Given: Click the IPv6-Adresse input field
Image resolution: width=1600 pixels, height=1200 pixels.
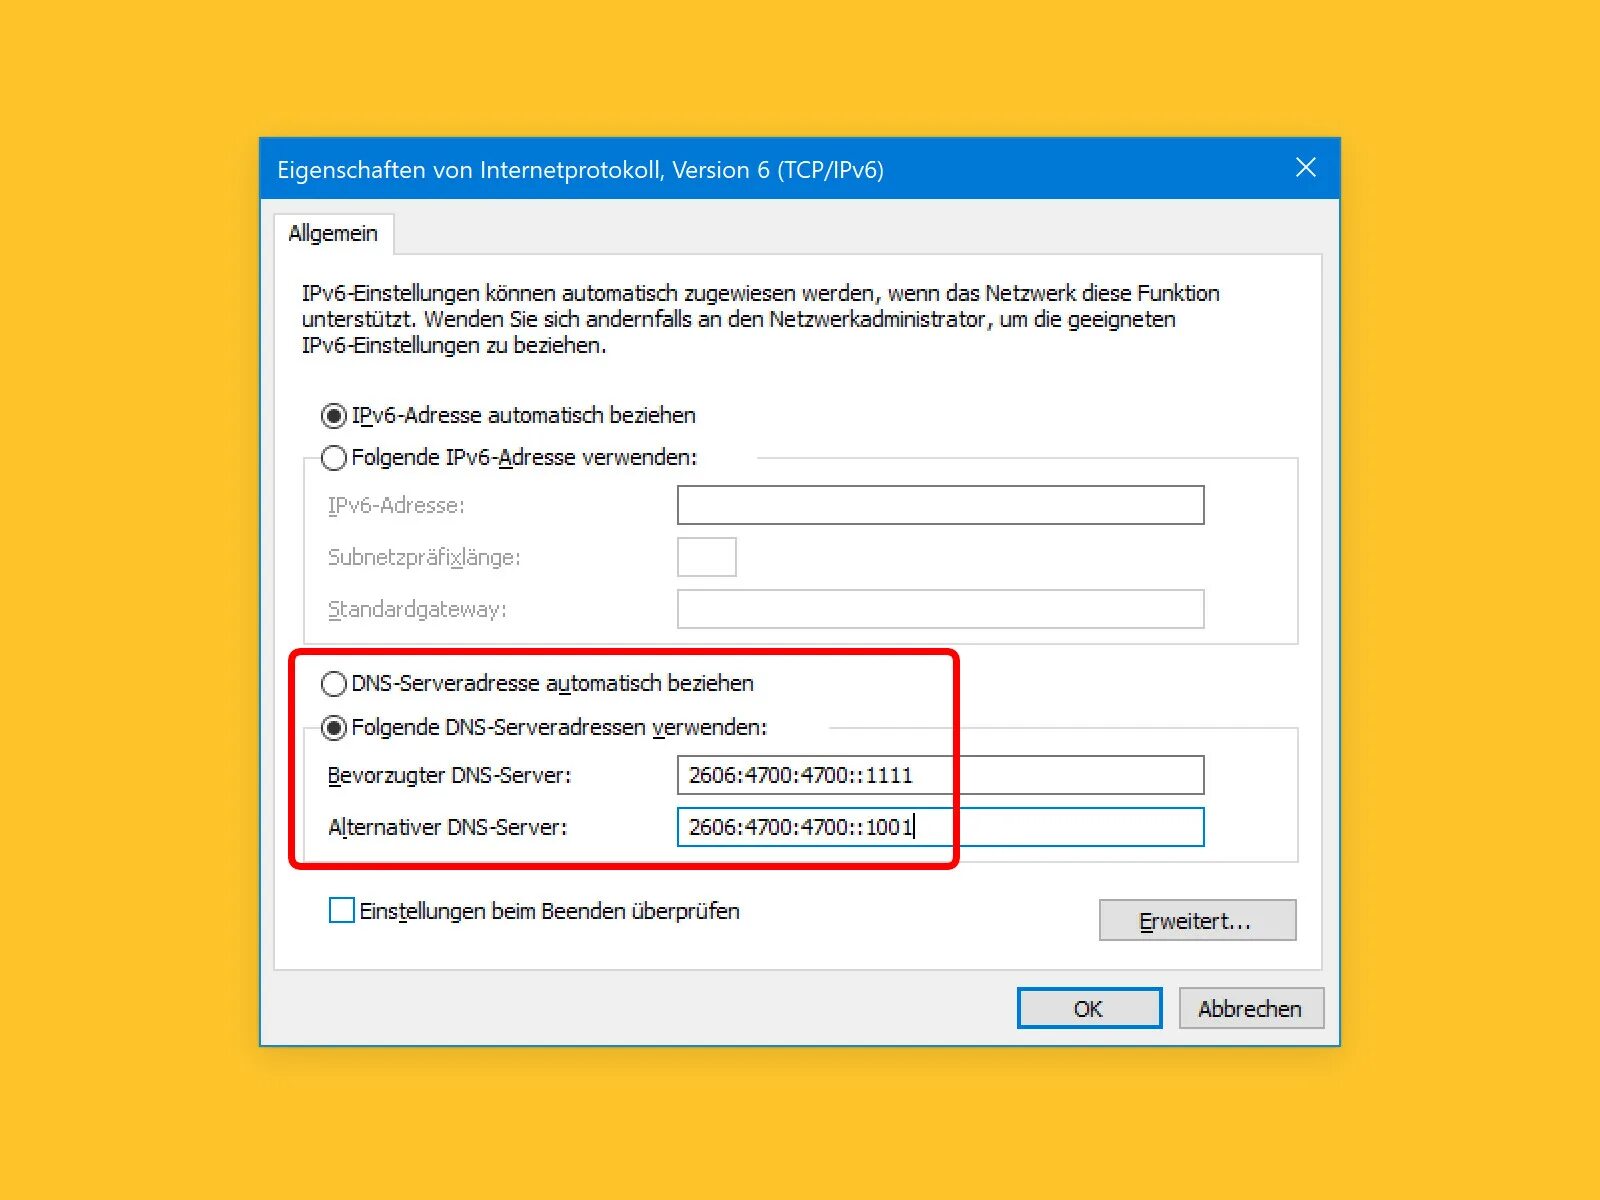Looking at the screenshot, I should coord(940,505).
